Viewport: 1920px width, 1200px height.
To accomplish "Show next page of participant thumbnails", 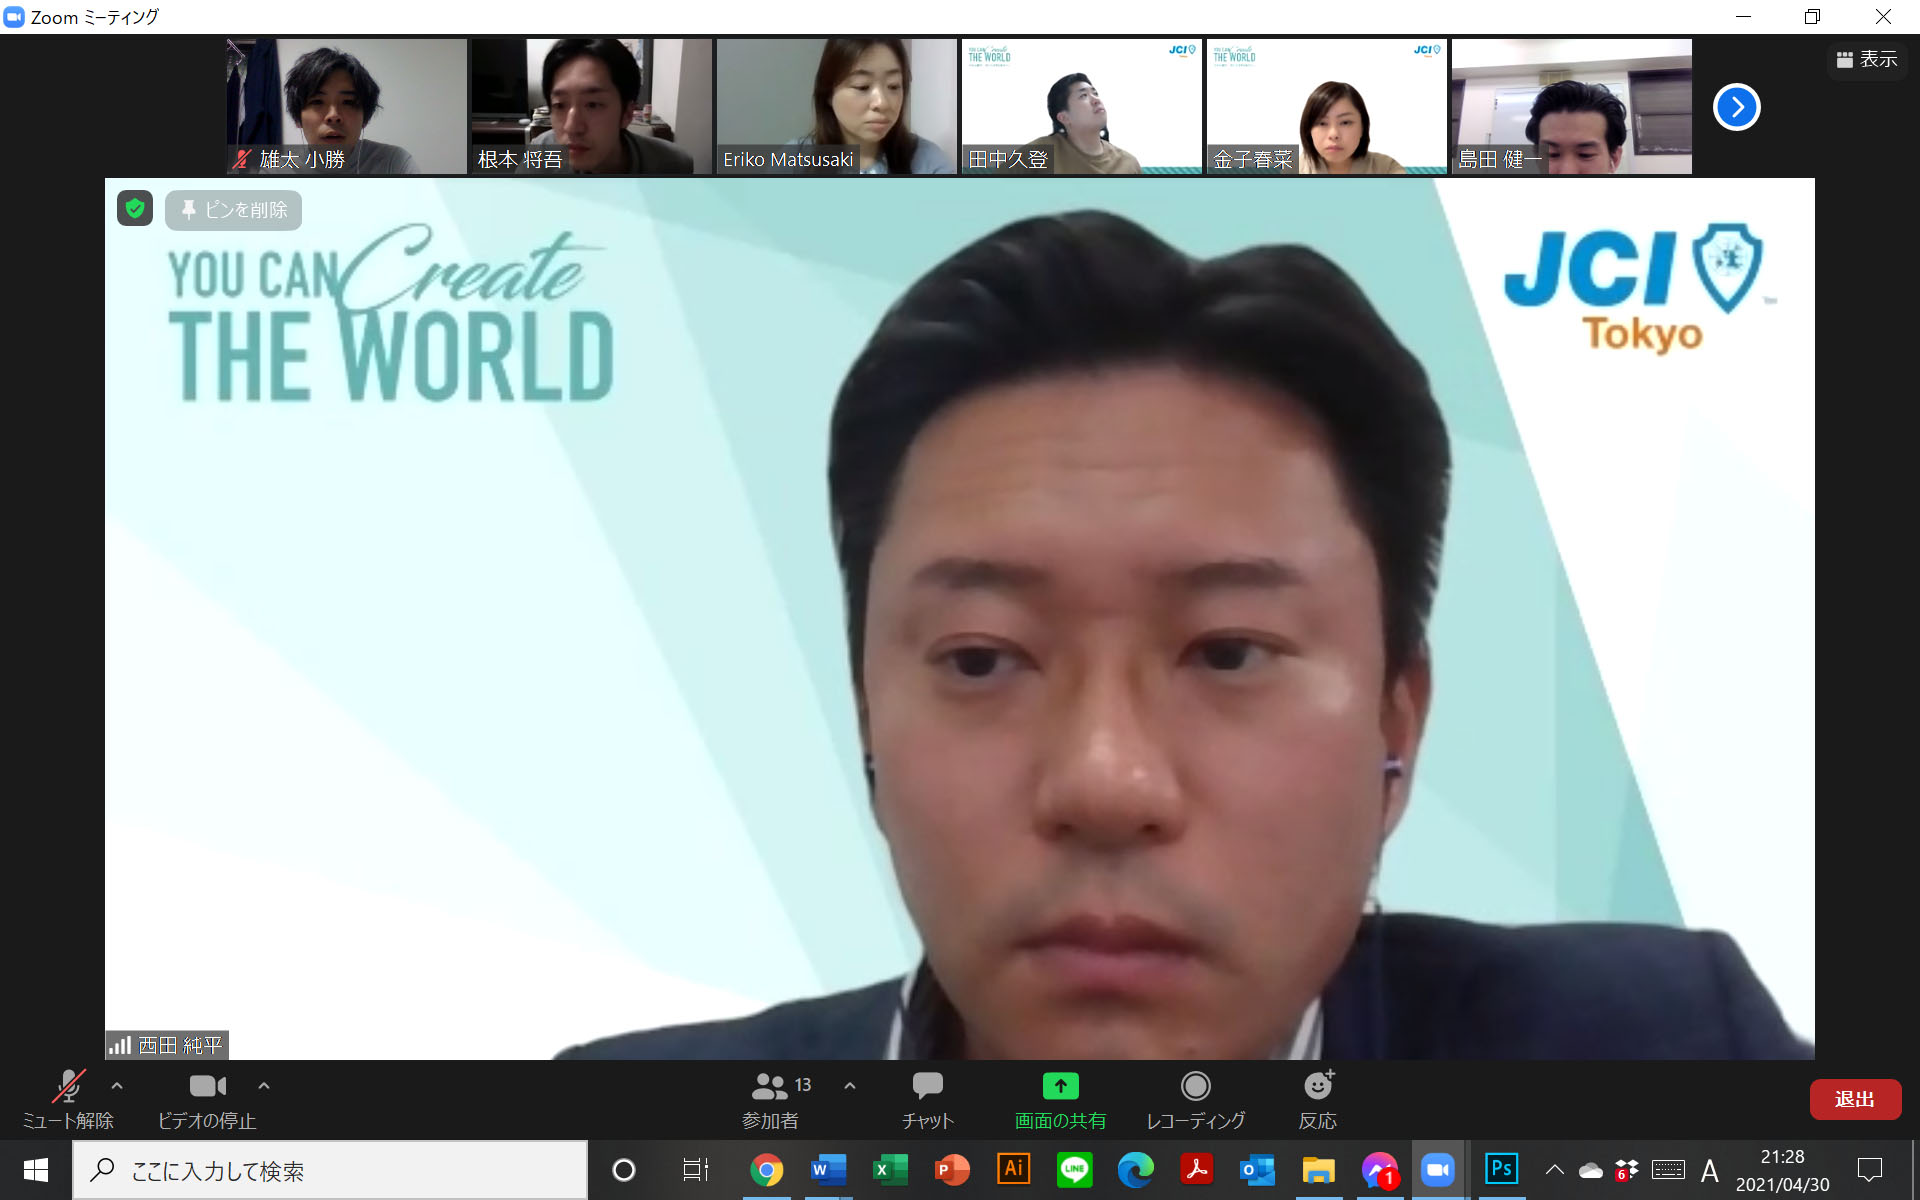I will tap(1736, 107).
